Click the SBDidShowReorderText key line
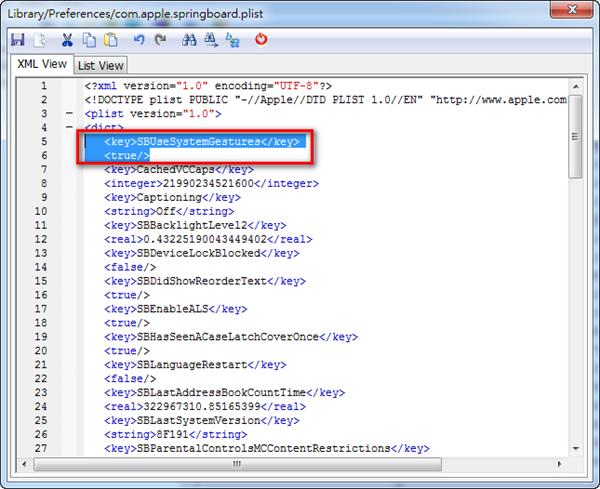This screenshot has width=600, height=489. pos(205,281)
